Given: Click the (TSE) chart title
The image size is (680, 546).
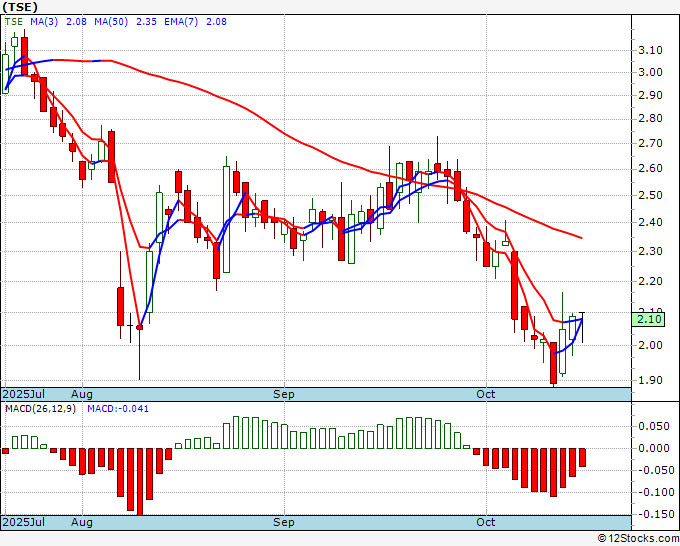Looking at the screenshot, I should point(20,7).
